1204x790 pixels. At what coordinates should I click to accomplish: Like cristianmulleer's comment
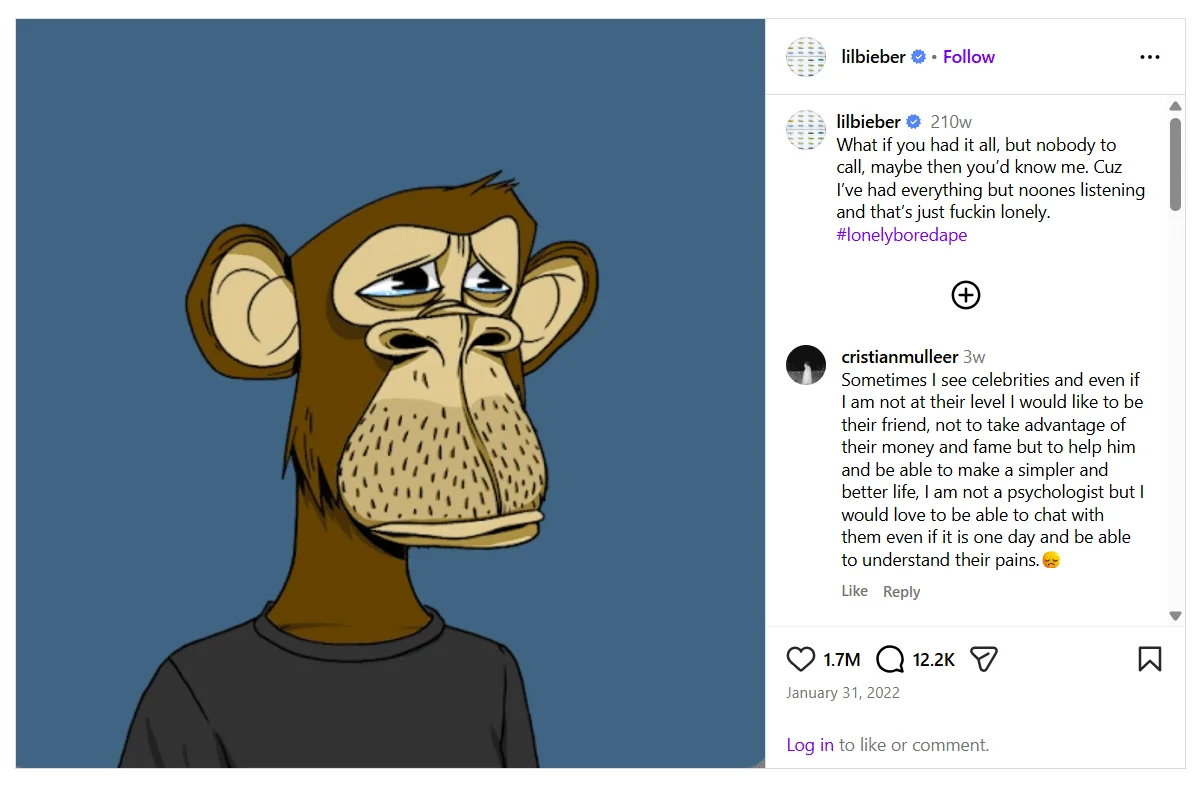click(x=854, y=591)
